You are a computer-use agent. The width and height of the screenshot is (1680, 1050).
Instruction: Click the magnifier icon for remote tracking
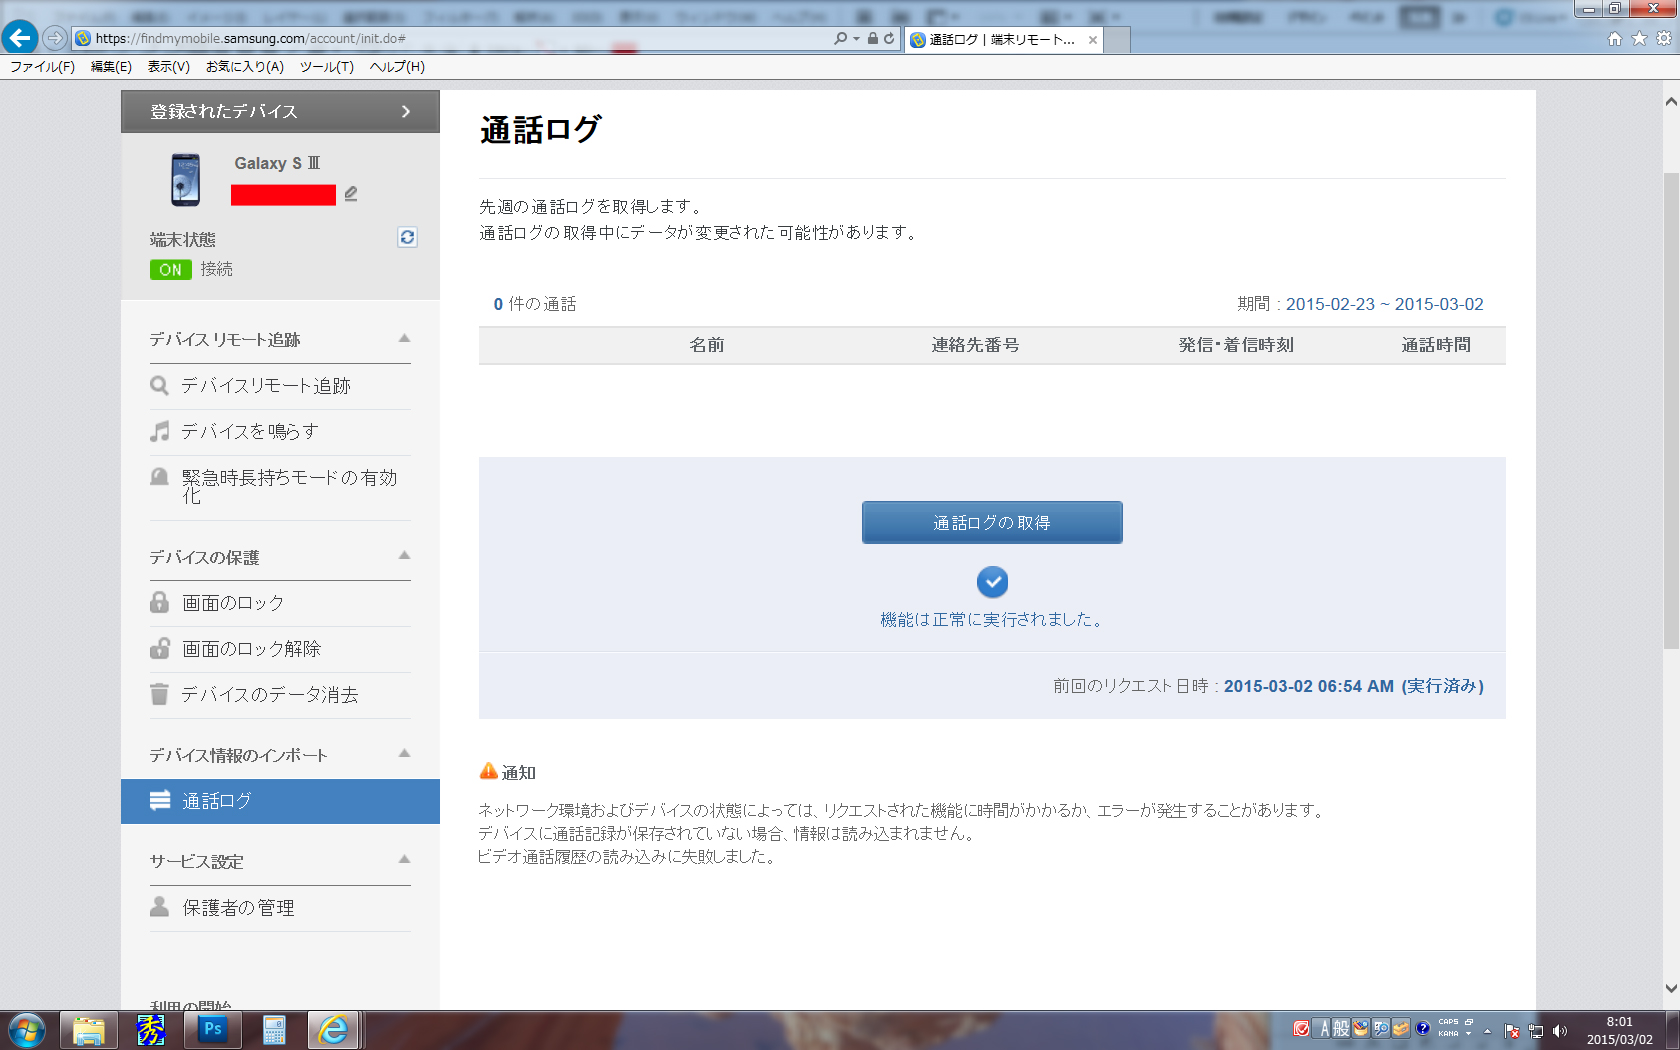coord(159,385)
